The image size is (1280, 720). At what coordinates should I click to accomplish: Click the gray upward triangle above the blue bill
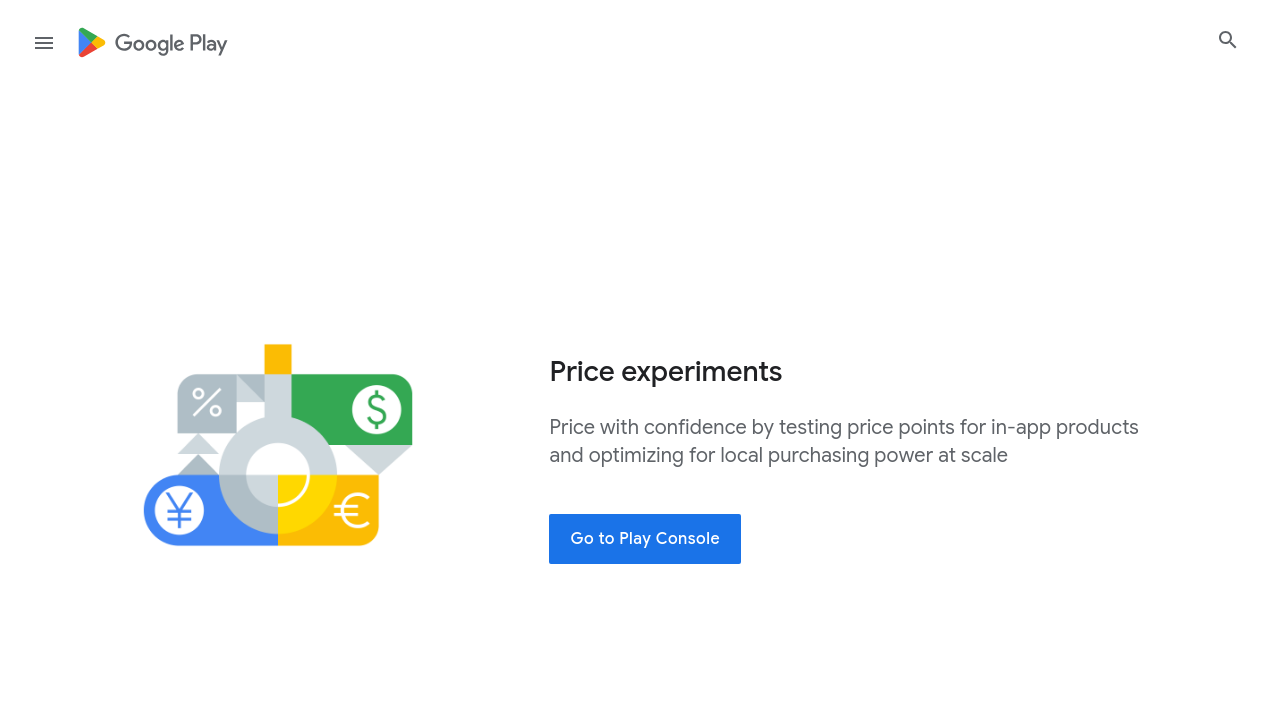198,465
